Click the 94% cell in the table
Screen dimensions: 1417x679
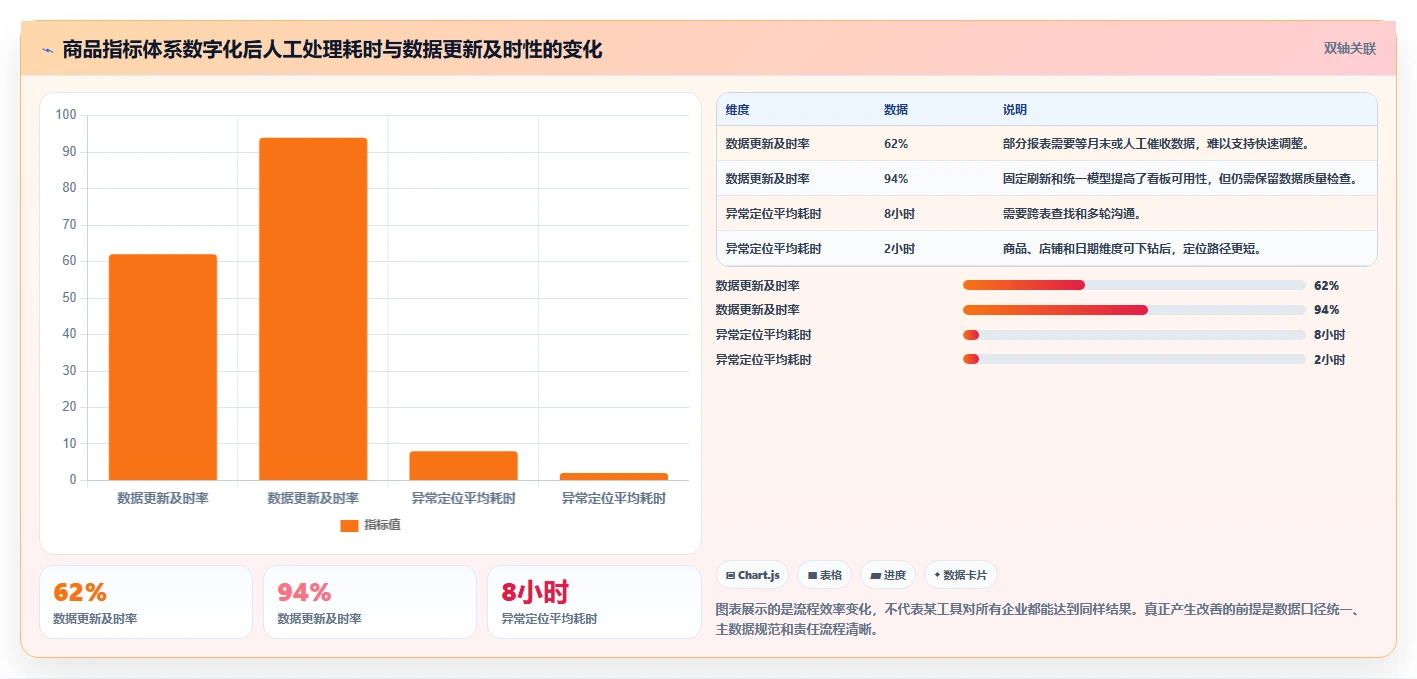(896, 179)
